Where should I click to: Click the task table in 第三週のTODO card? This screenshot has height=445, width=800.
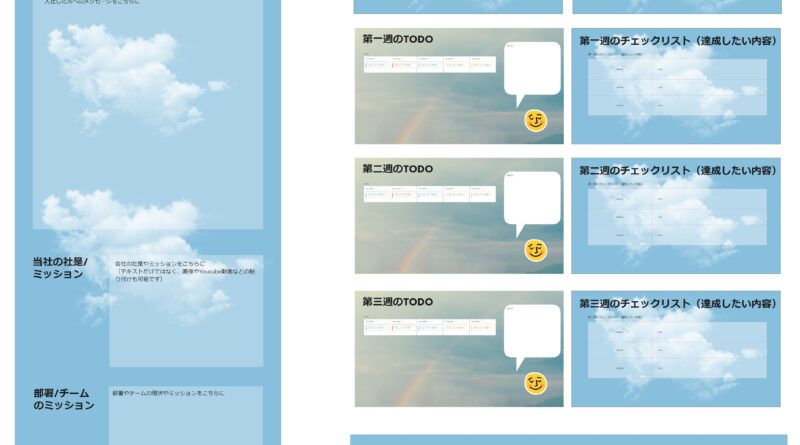click(x=430, y=327)
